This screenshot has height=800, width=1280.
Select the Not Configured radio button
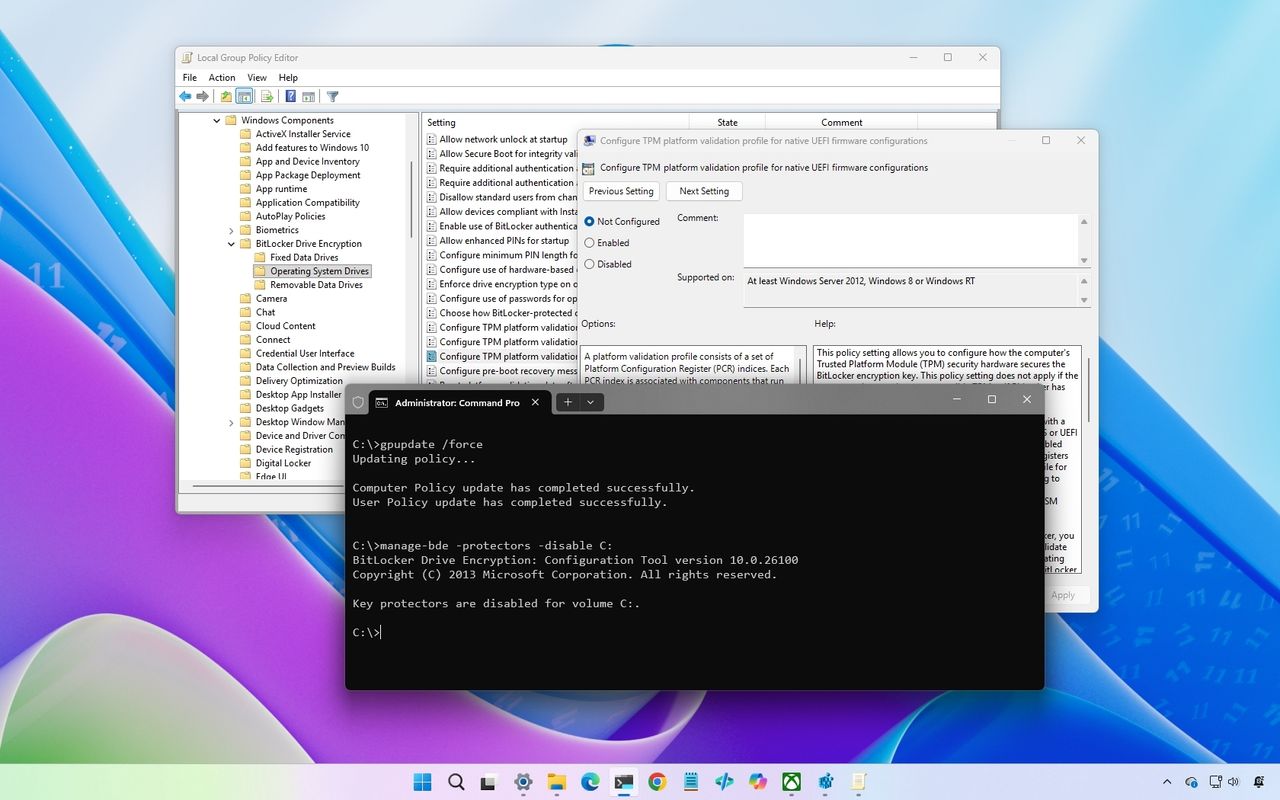[x=589, y=221]
